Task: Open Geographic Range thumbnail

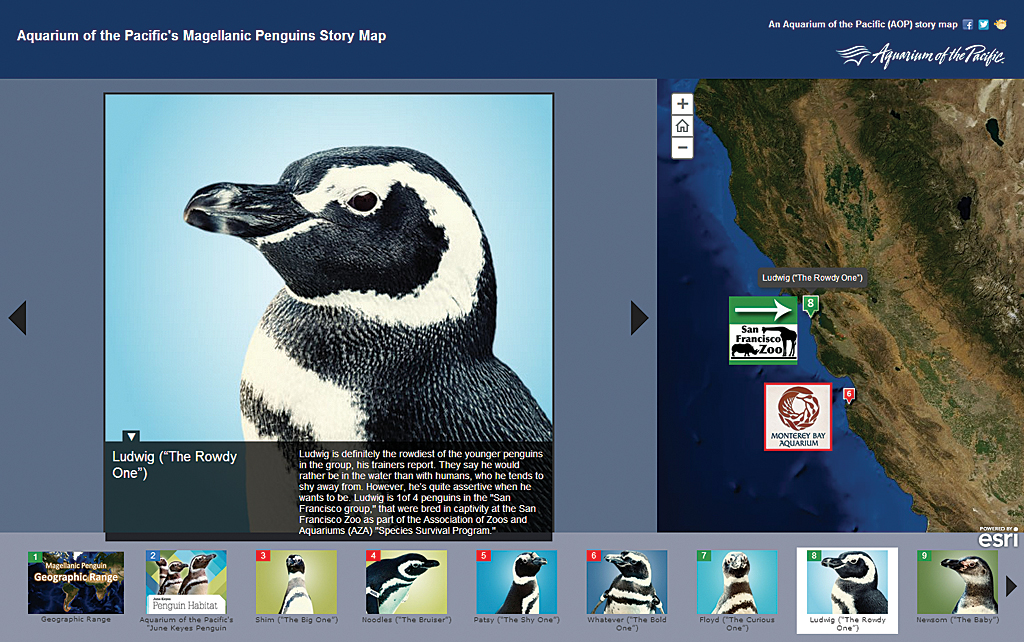Action: tap(76, 583)
